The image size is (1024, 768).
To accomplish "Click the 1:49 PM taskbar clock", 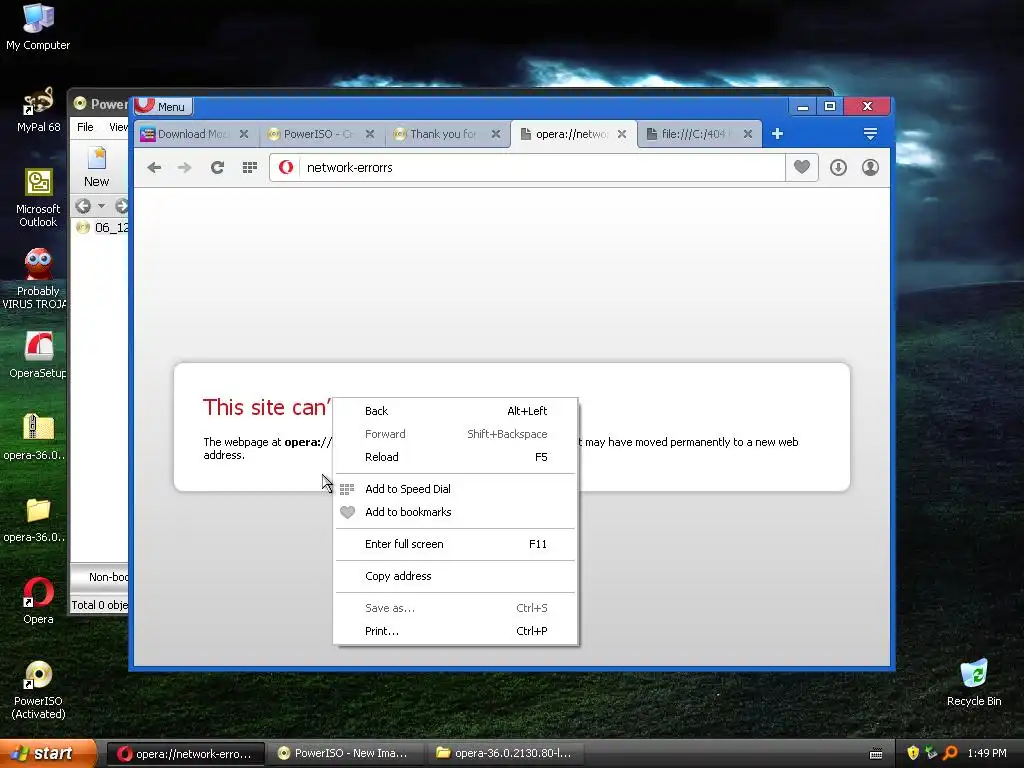I will click(987, 753).
